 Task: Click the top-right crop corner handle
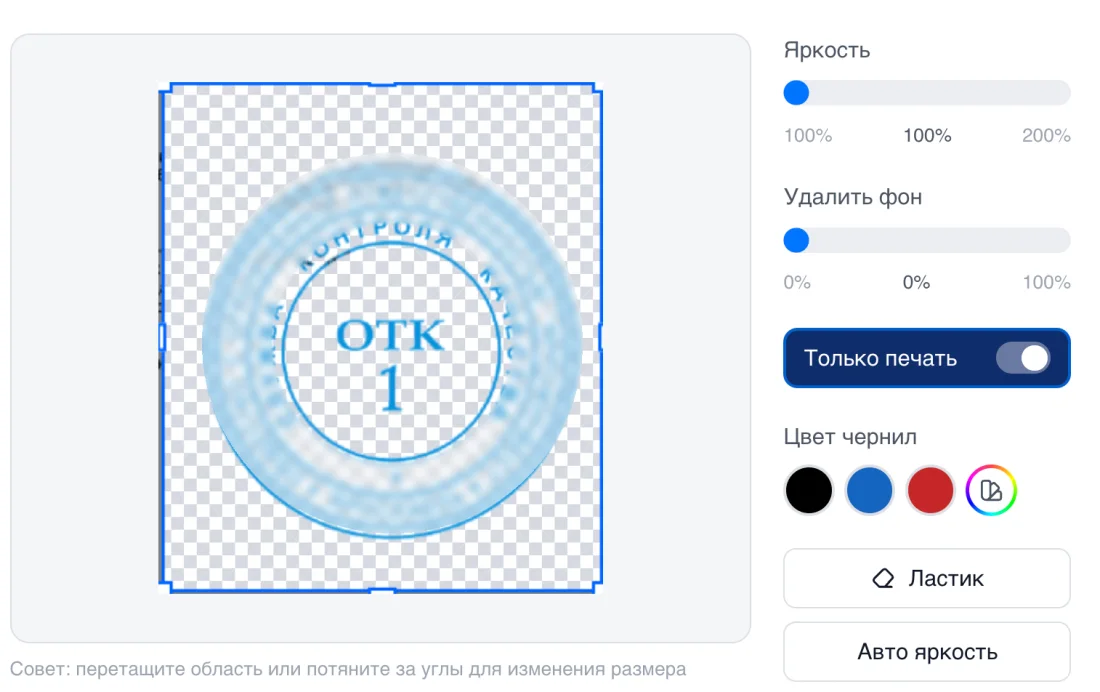coord(596,88)
